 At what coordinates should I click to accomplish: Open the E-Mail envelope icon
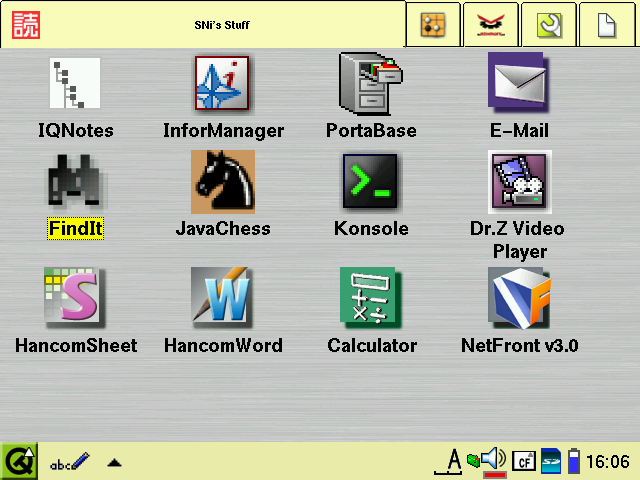pyautogui.click(x=518, y=82)
